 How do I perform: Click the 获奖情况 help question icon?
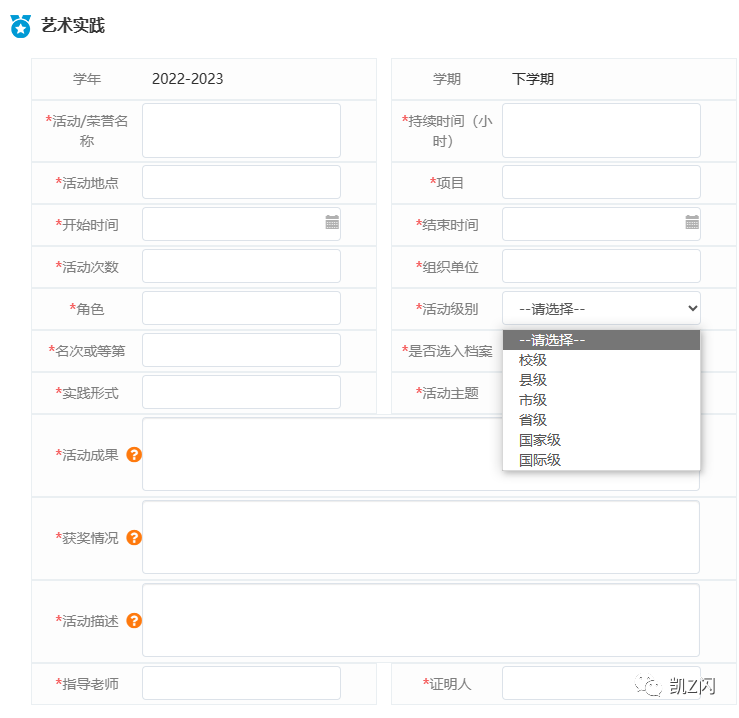134,537
